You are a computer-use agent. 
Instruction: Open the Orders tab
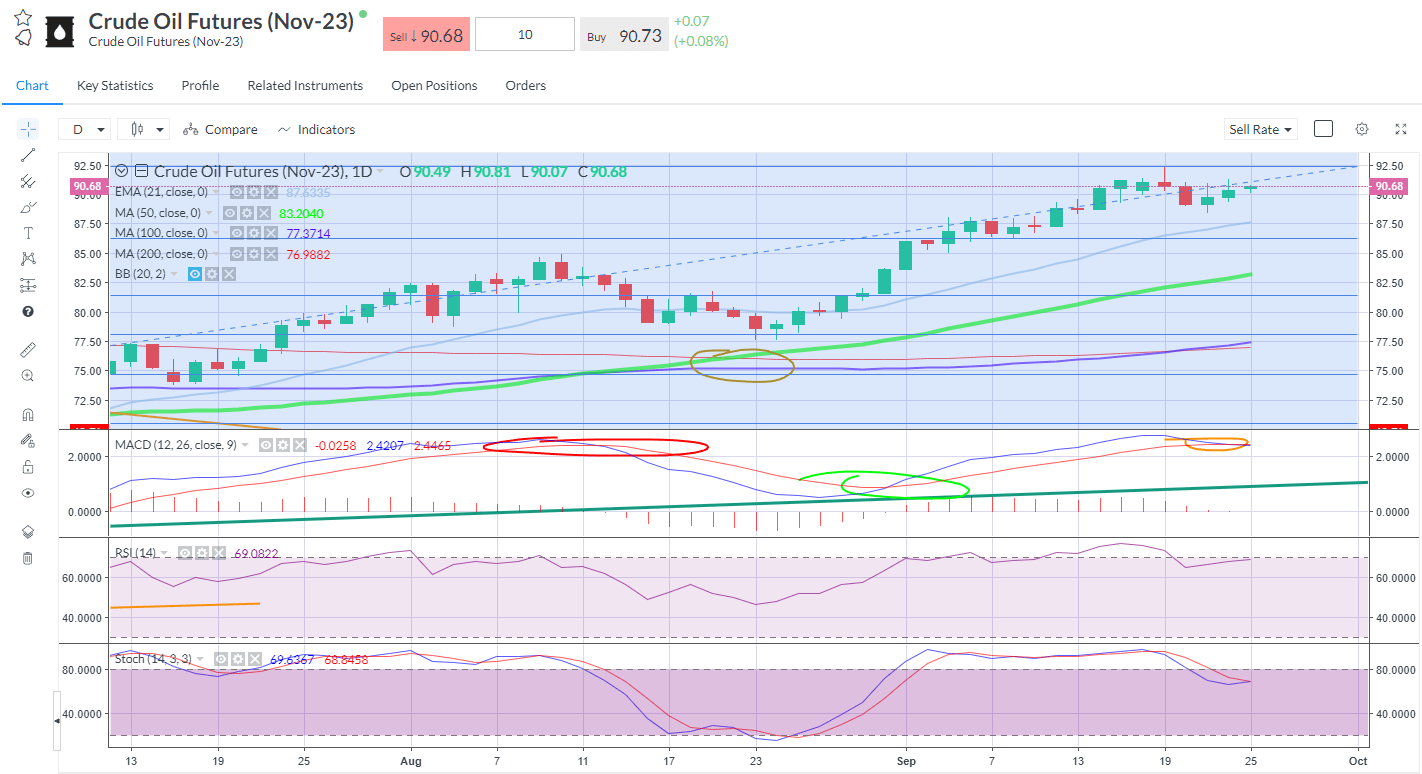pyautogui.click(x=526, y=85)
